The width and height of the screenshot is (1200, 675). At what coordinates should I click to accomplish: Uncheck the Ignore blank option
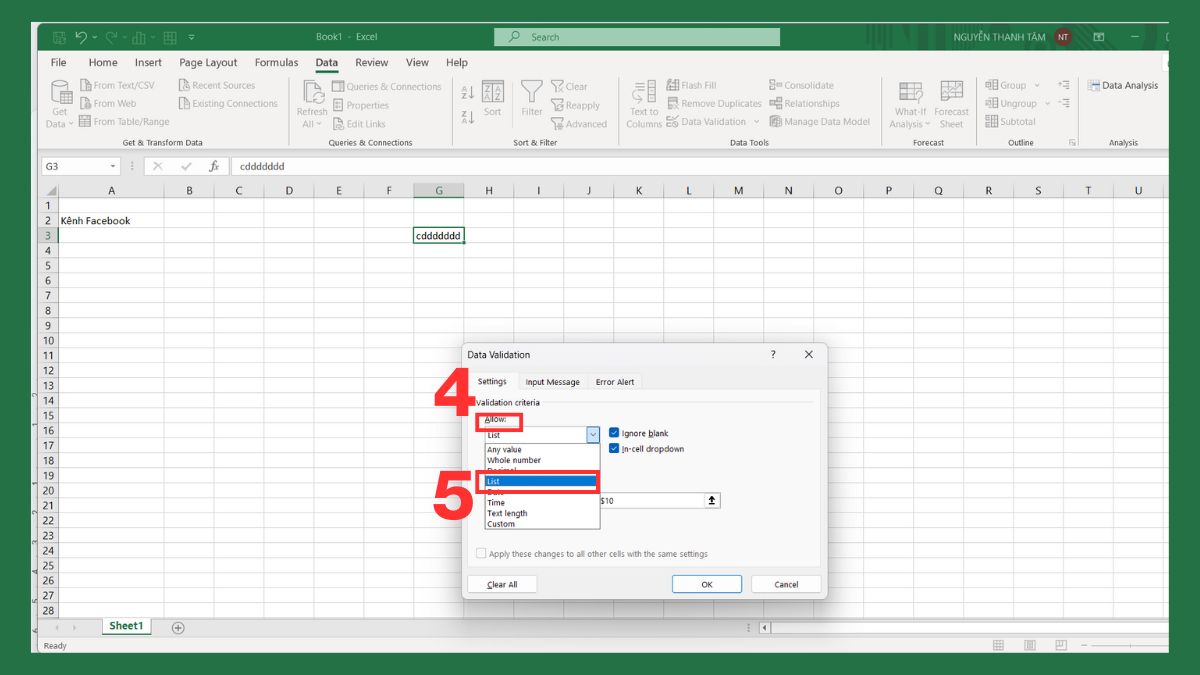pos(614,432)
